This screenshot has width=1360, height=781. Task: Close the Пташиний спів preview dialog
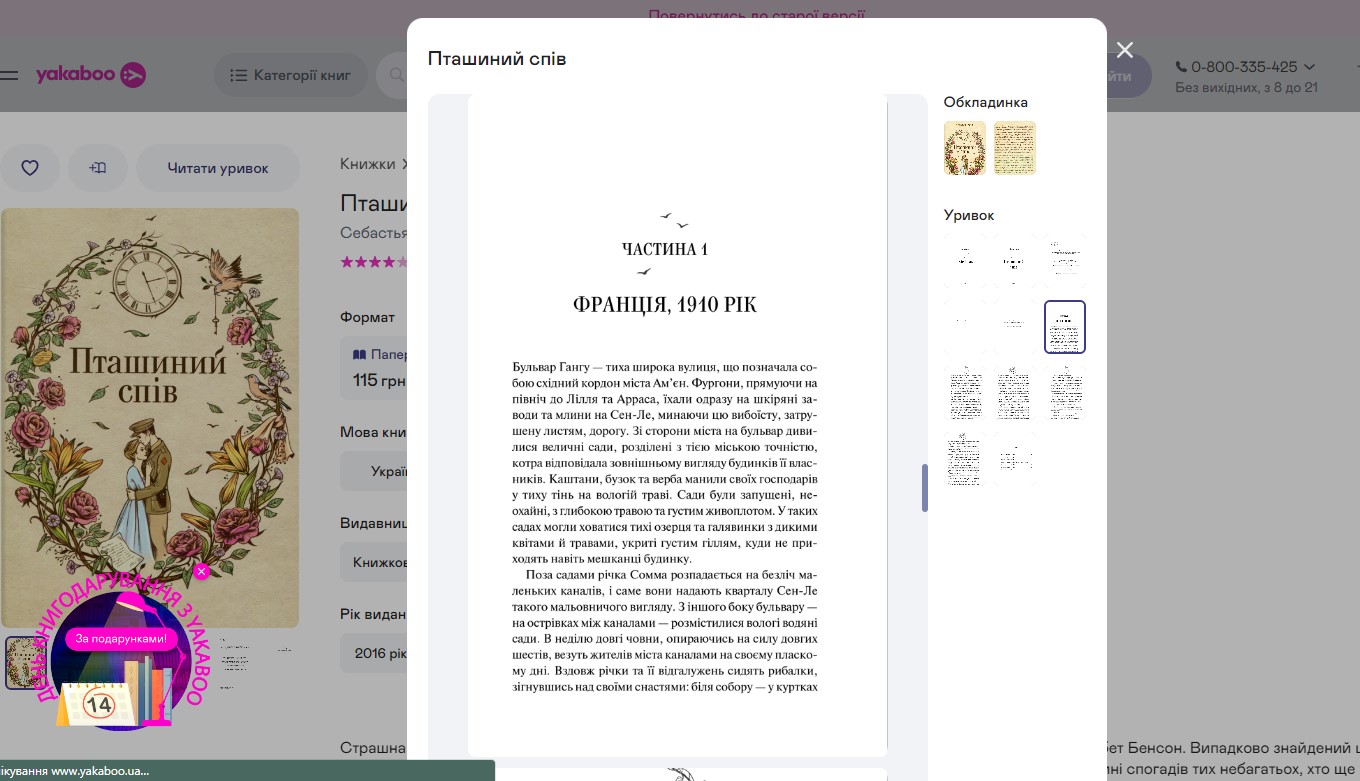tap(1125, 50)
